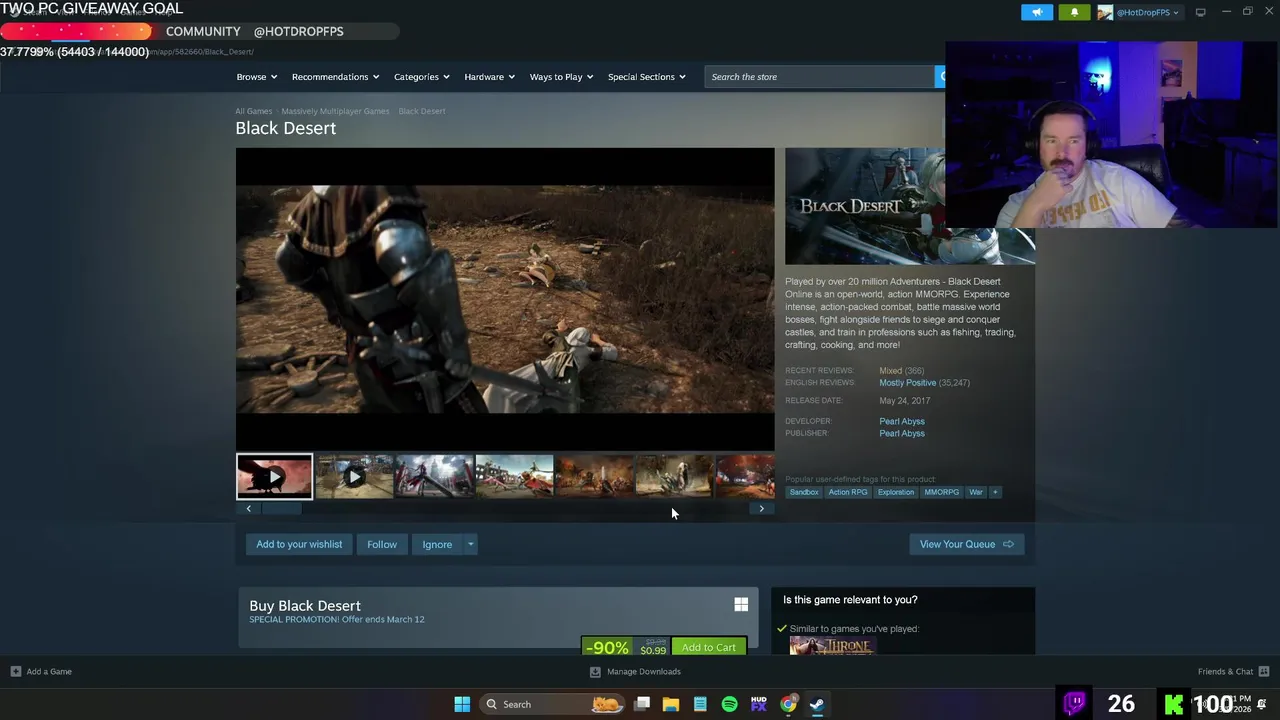1280x720 pixels.
Task: Click Black Desert breadcrumb link
Action: (x=422, y=111)
